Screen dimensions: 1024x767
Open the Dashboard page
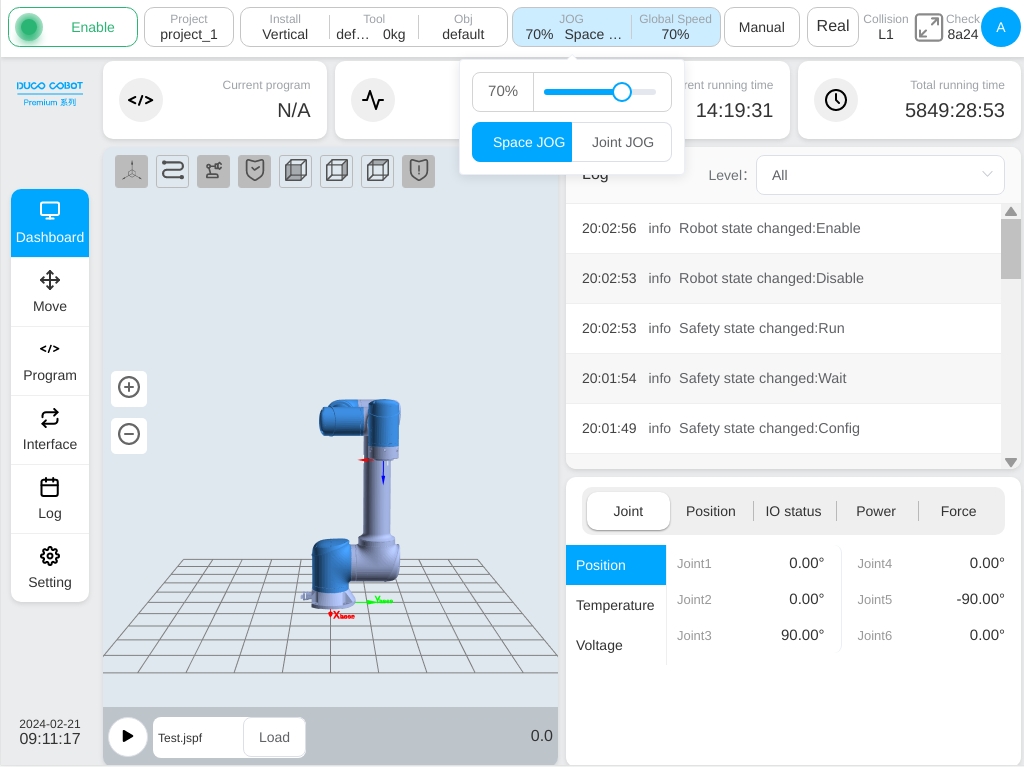(x=50, y=223)
